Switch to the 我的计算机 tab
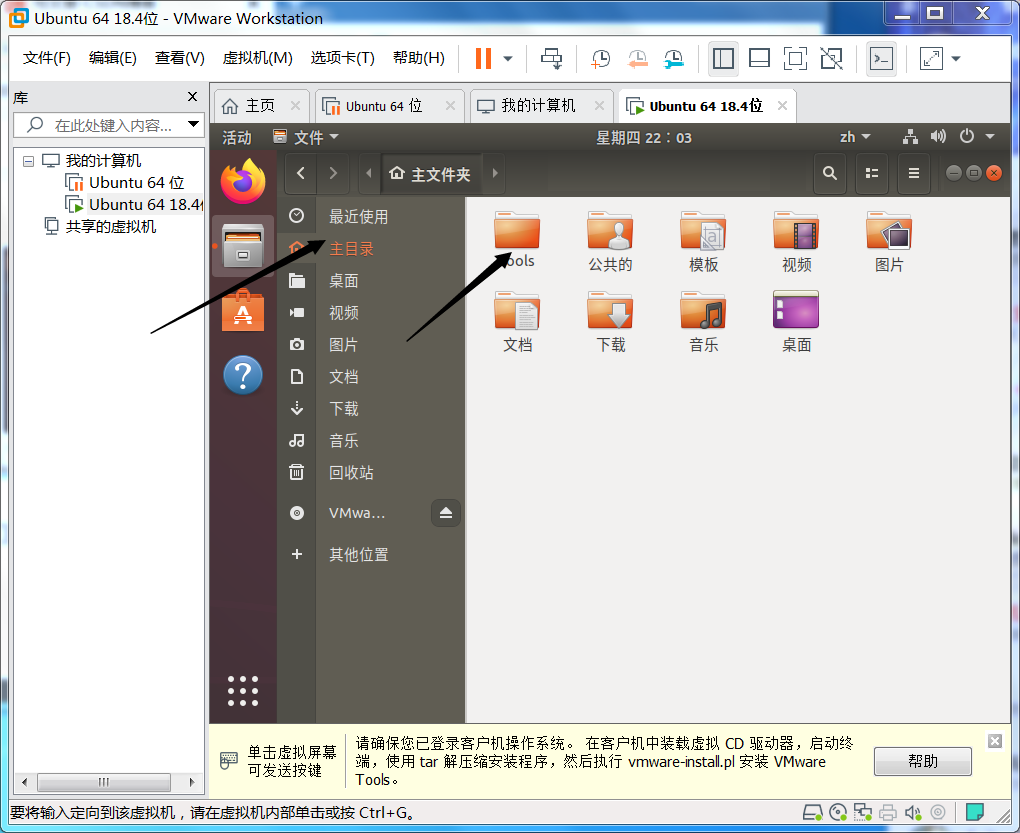This screenshot has height=833, width=1020. coord(540,105)
